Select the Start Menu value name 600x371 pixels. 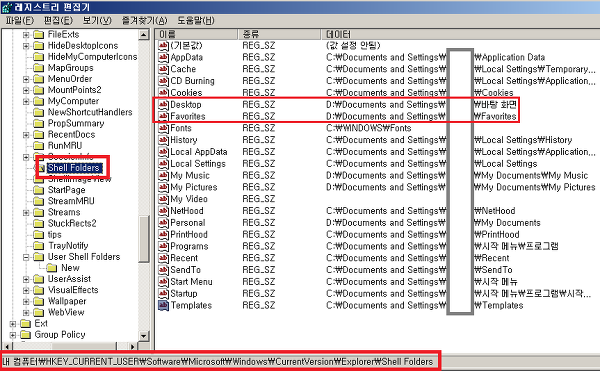[191, 282]
